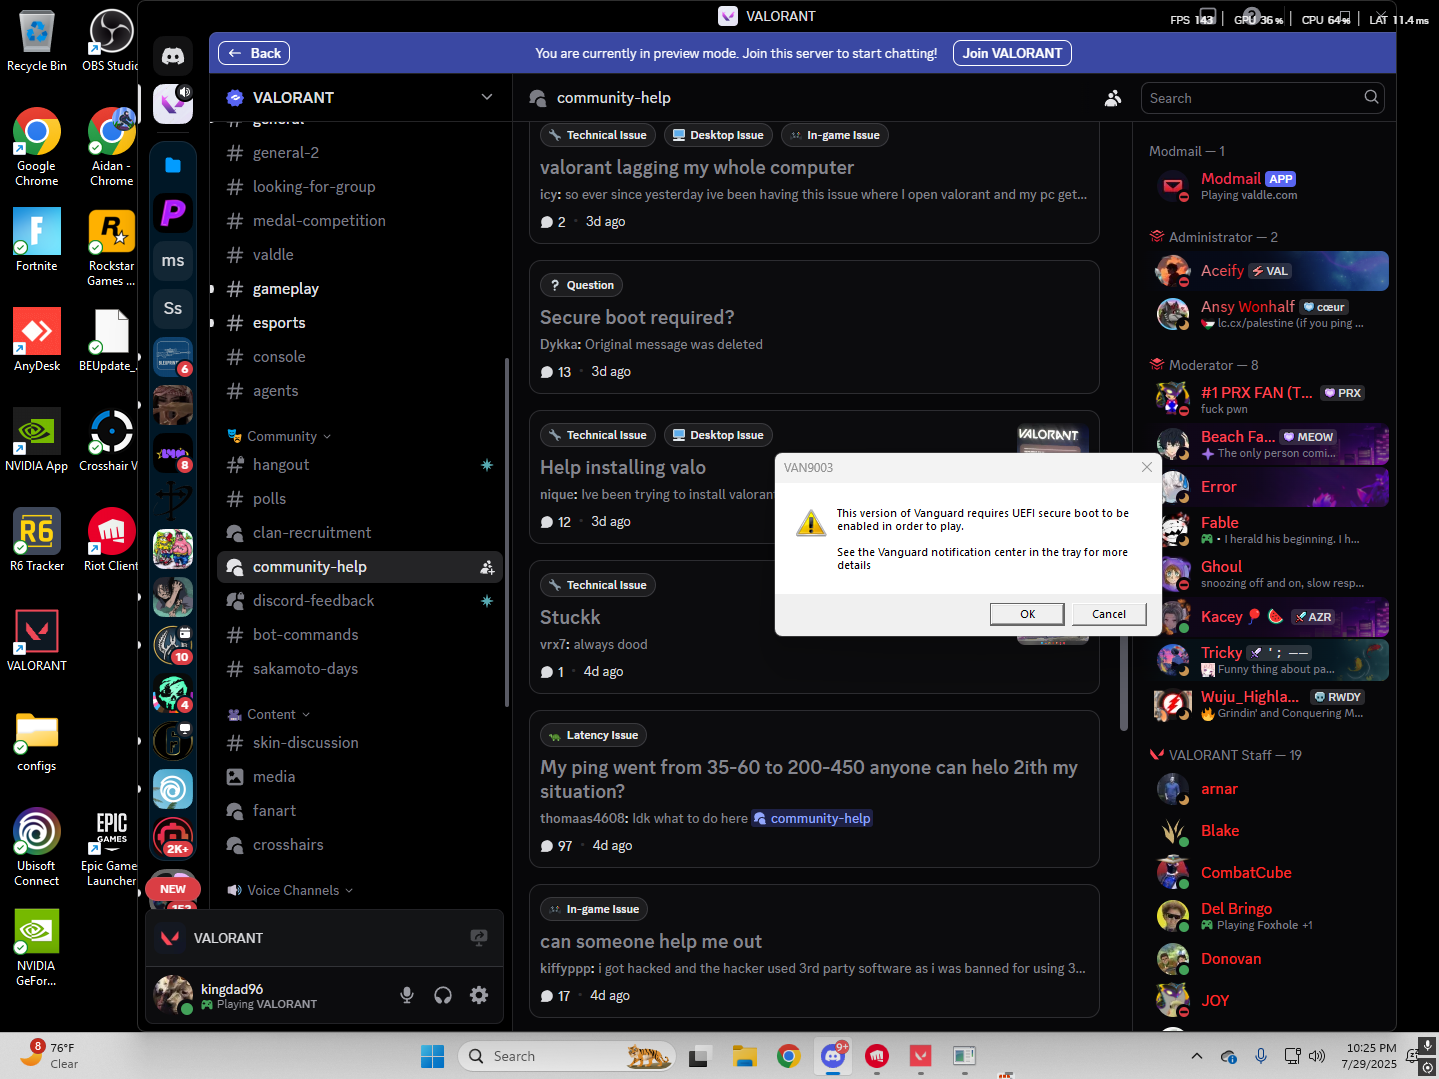Viewport: 1439px width, 1079px height.
Task: Open the 'ms' server icon
Action: pyautogui.click(x=173, y=260)
